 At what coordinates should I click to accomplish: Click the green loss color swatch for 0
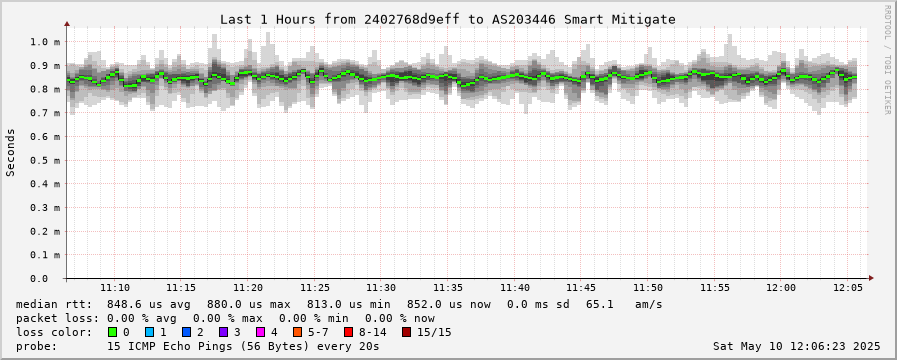[112, 332]
